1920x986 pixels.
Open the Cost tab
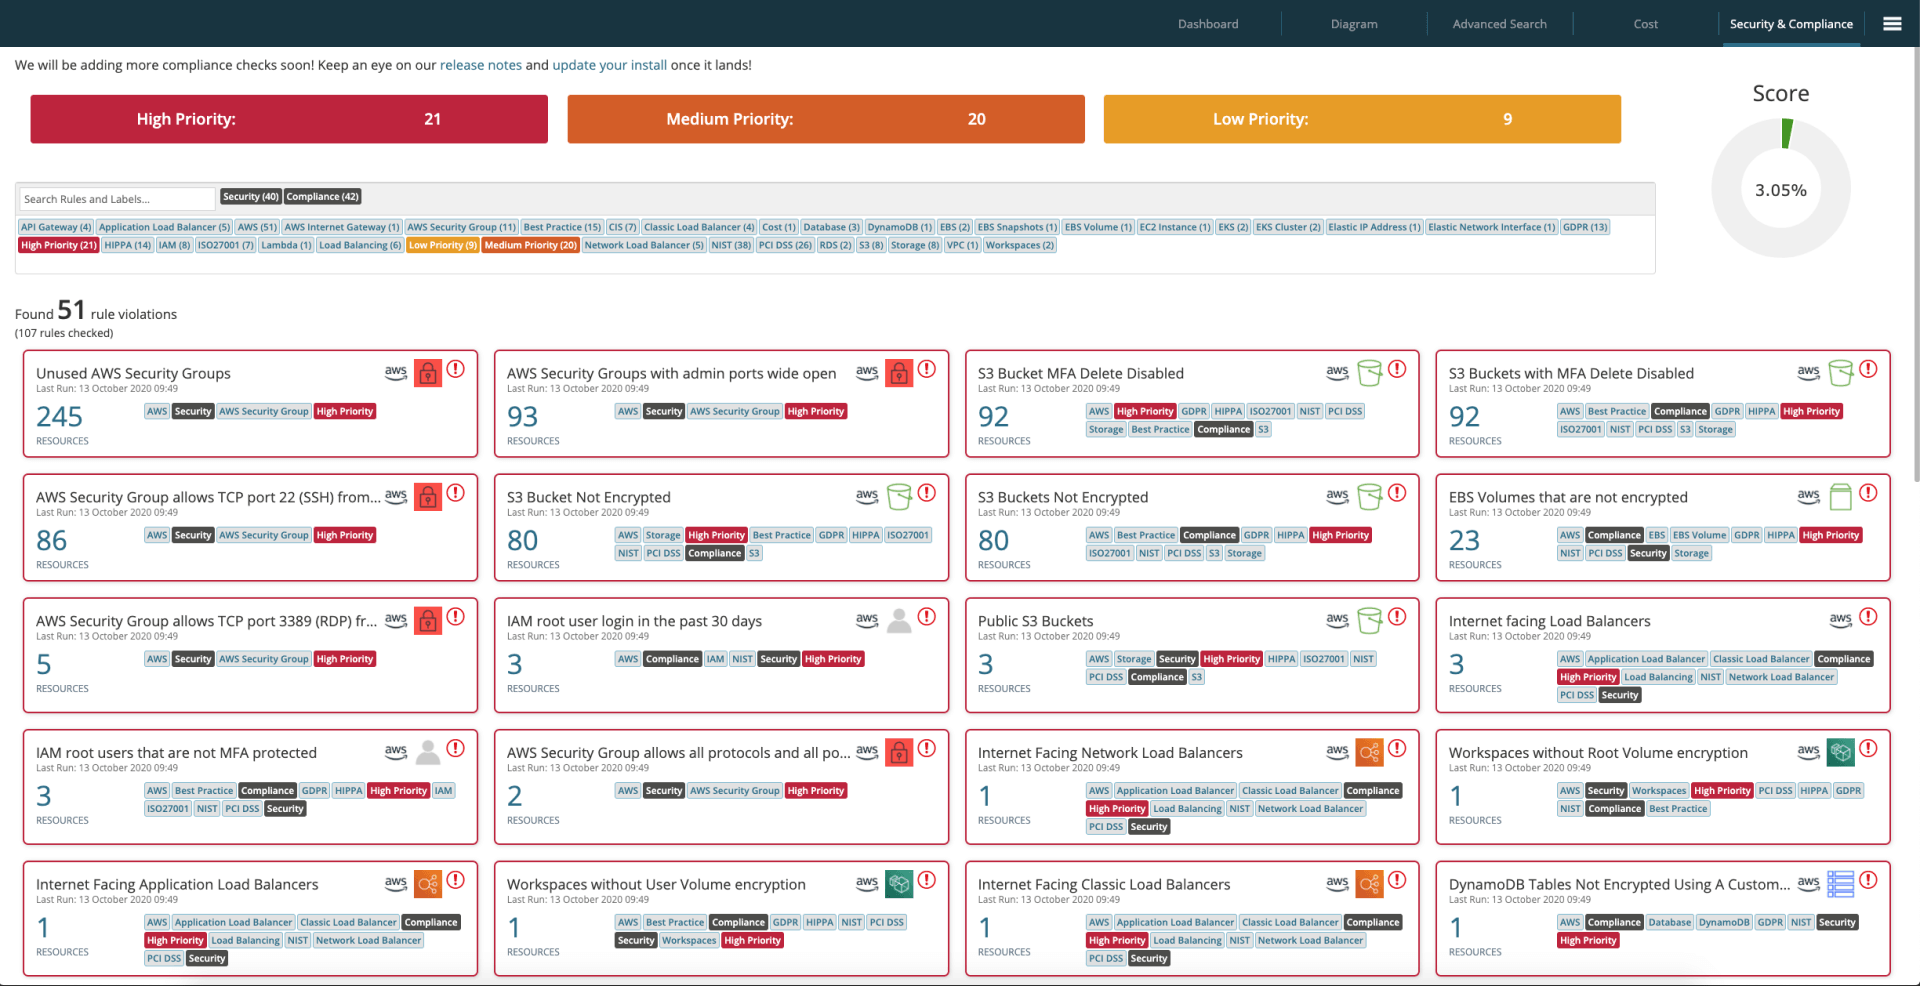tap(1645, 23)
